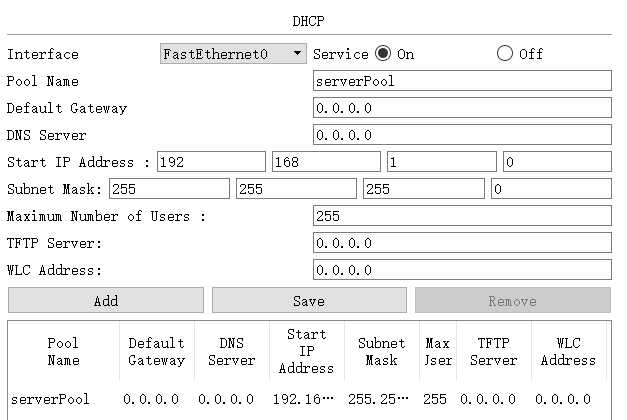
Task: Click the TFTP Server column header
Action: tap(494, 352)
